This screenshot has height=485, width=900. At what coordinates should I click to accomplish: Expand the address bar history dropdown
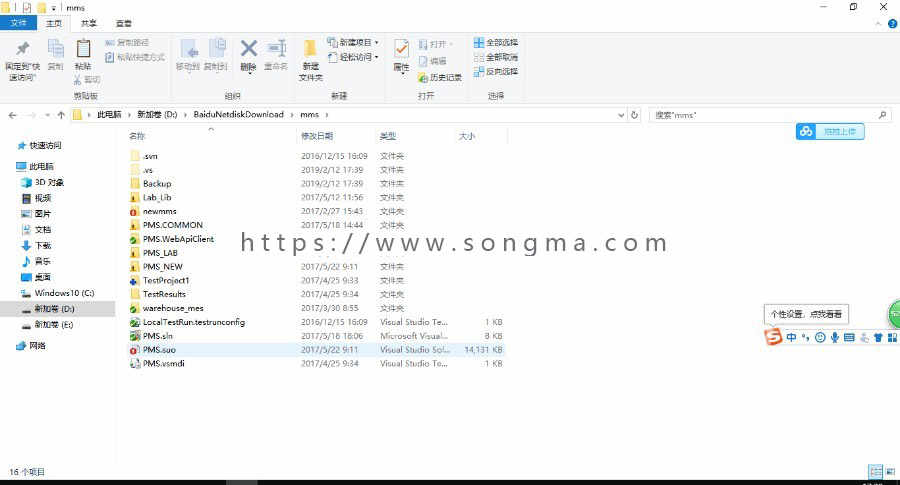tap(621, 115)
